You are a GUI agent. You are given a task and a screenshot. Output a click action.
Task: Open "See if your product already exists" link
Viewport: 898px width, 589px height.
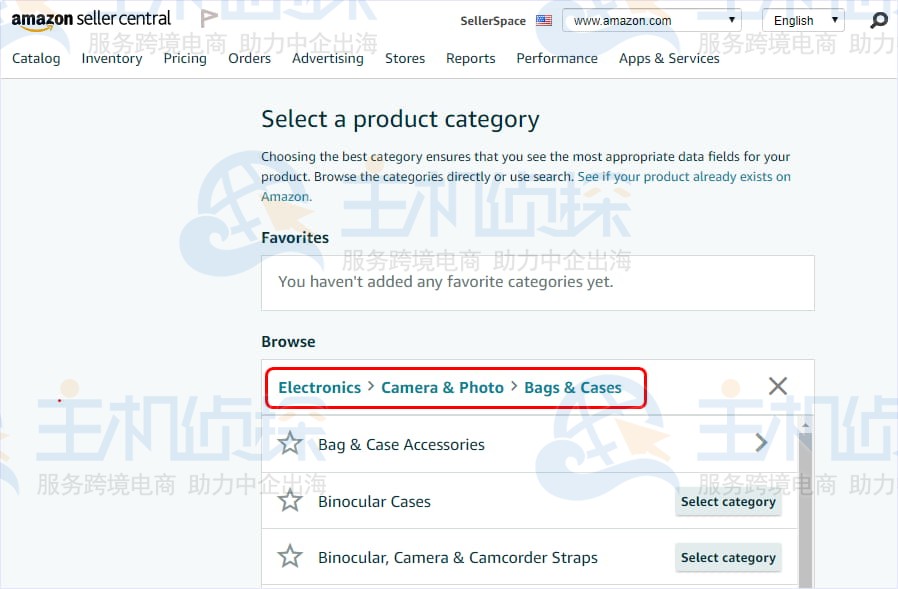click(684, 176)
